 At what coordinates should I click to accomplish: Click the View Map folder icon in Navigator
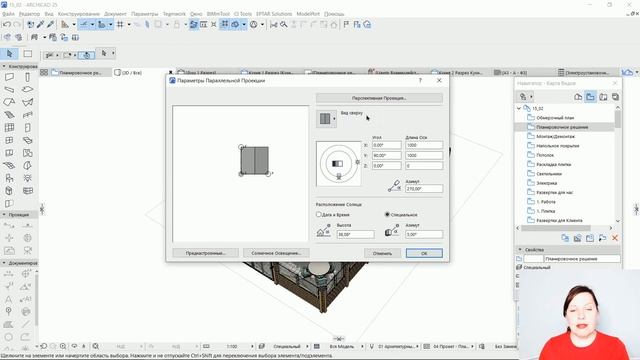pos(590,97)
